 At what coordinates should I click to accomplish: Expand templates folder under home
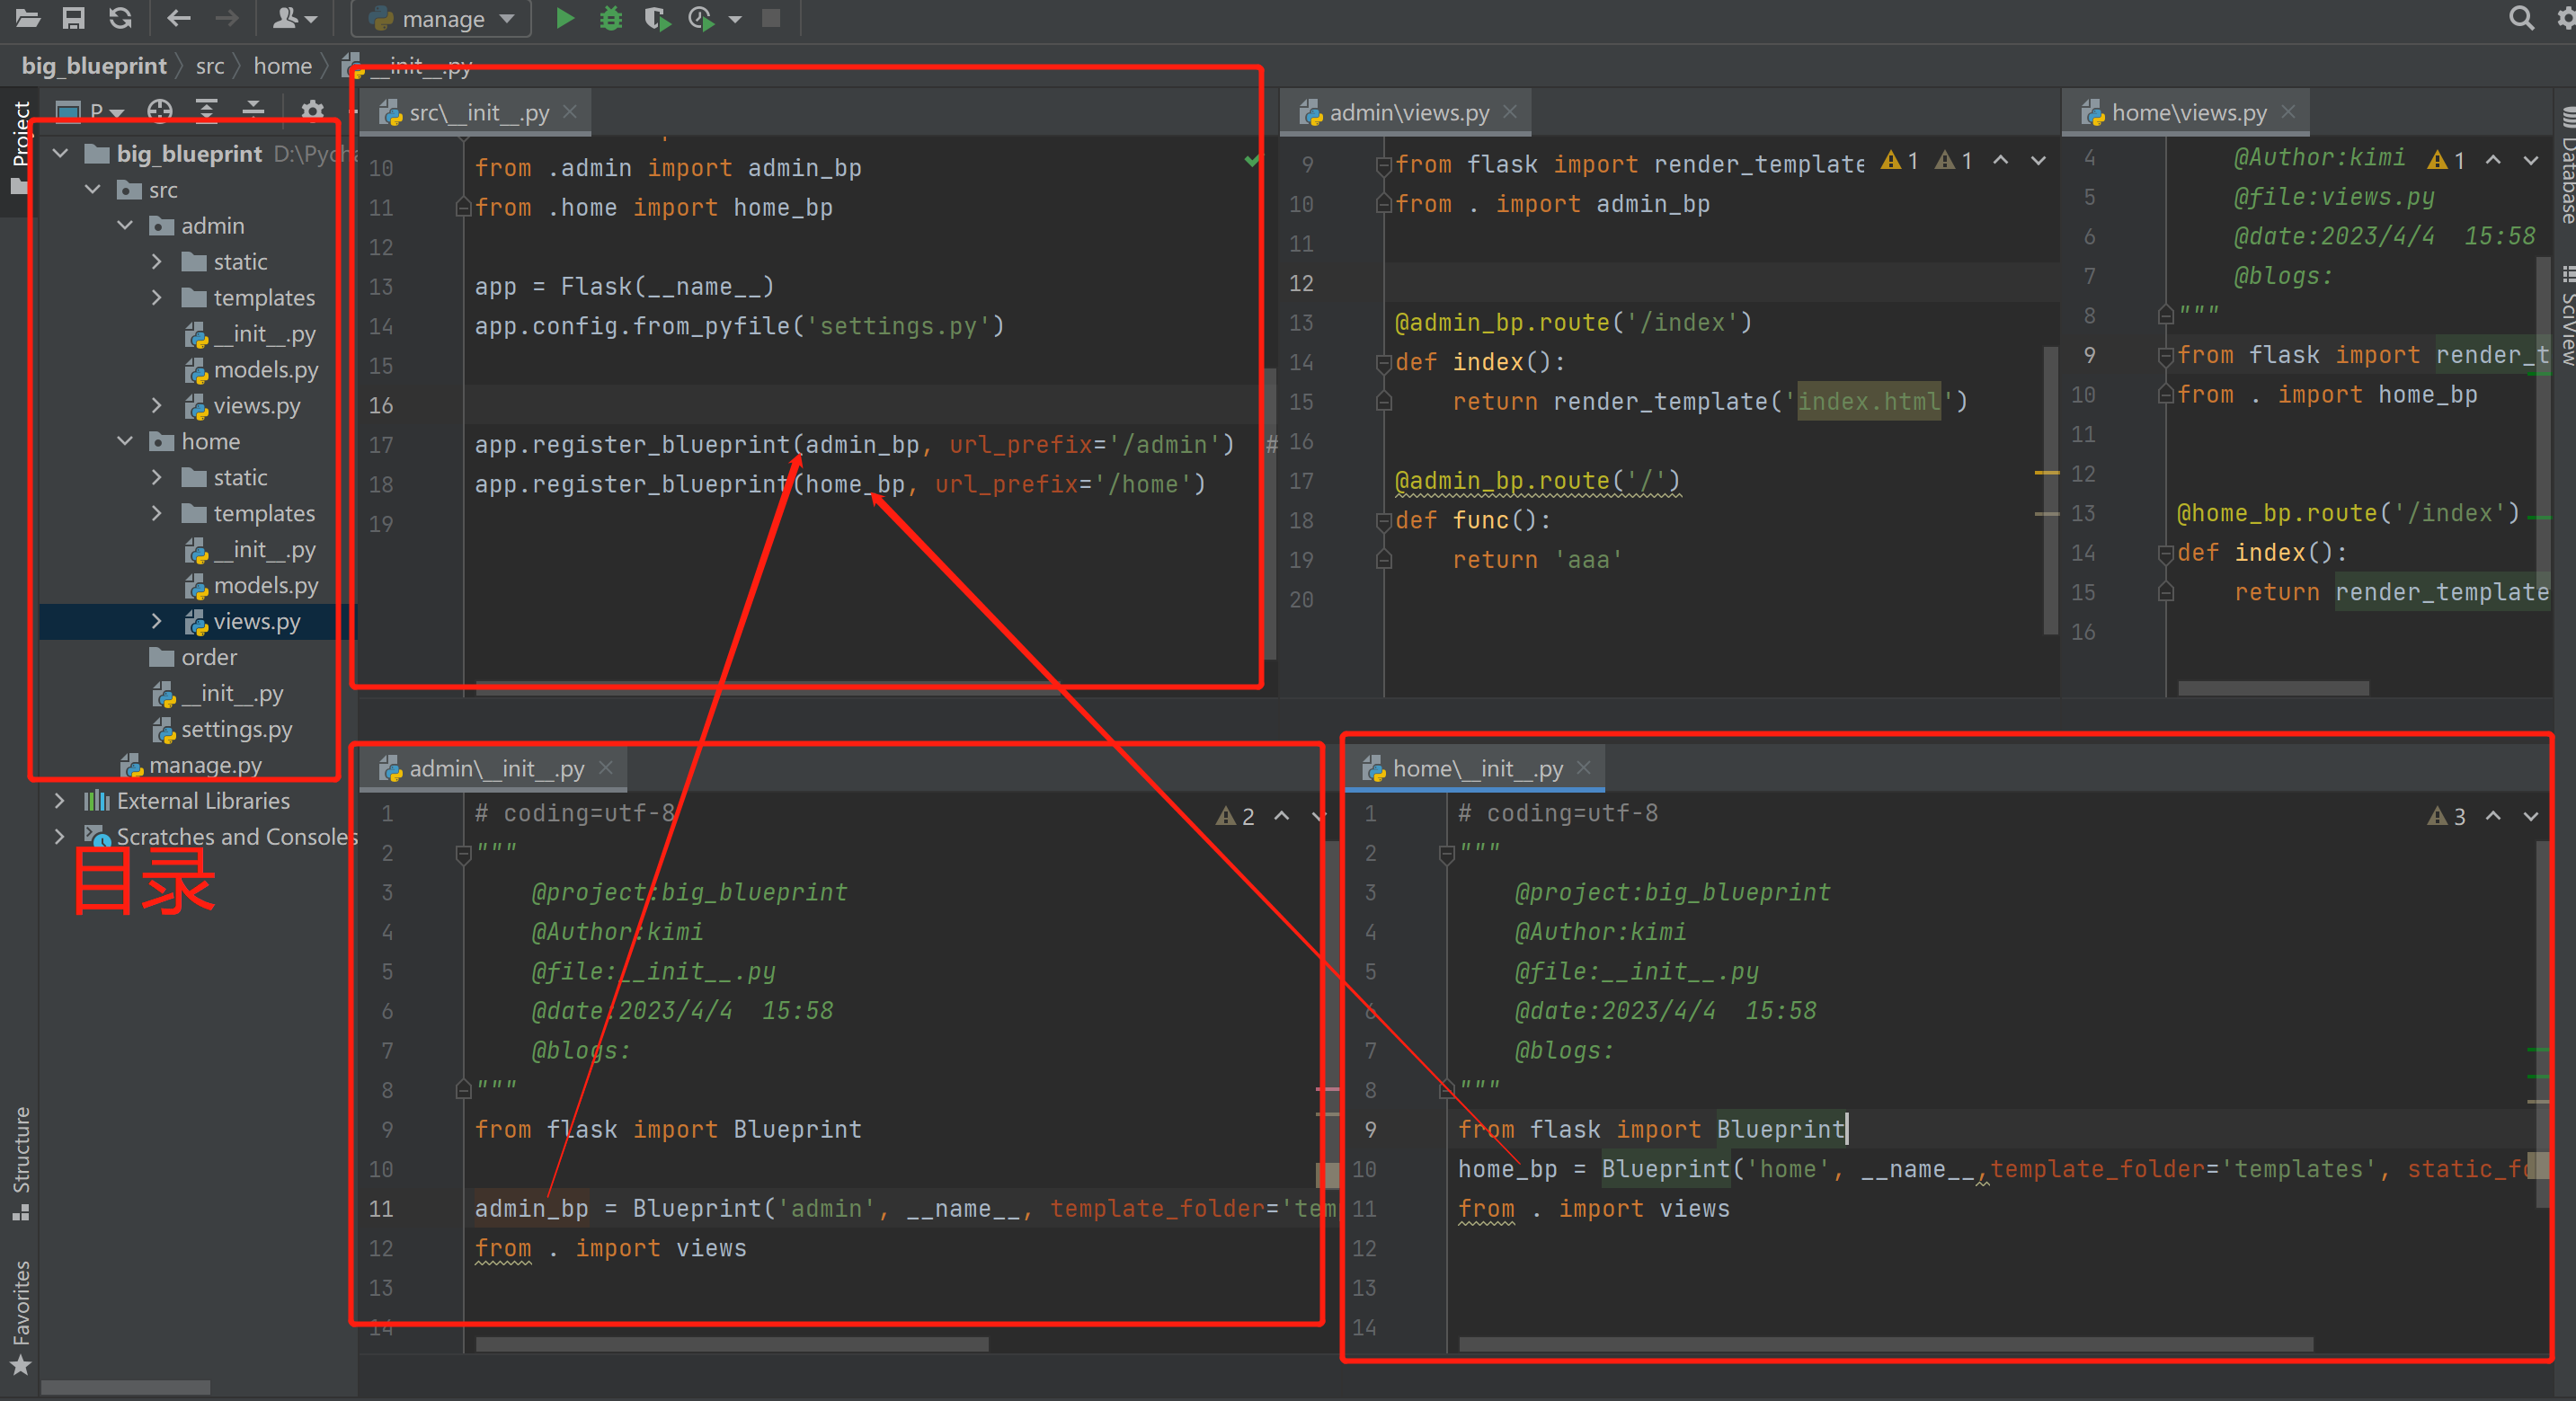(157, 513)
